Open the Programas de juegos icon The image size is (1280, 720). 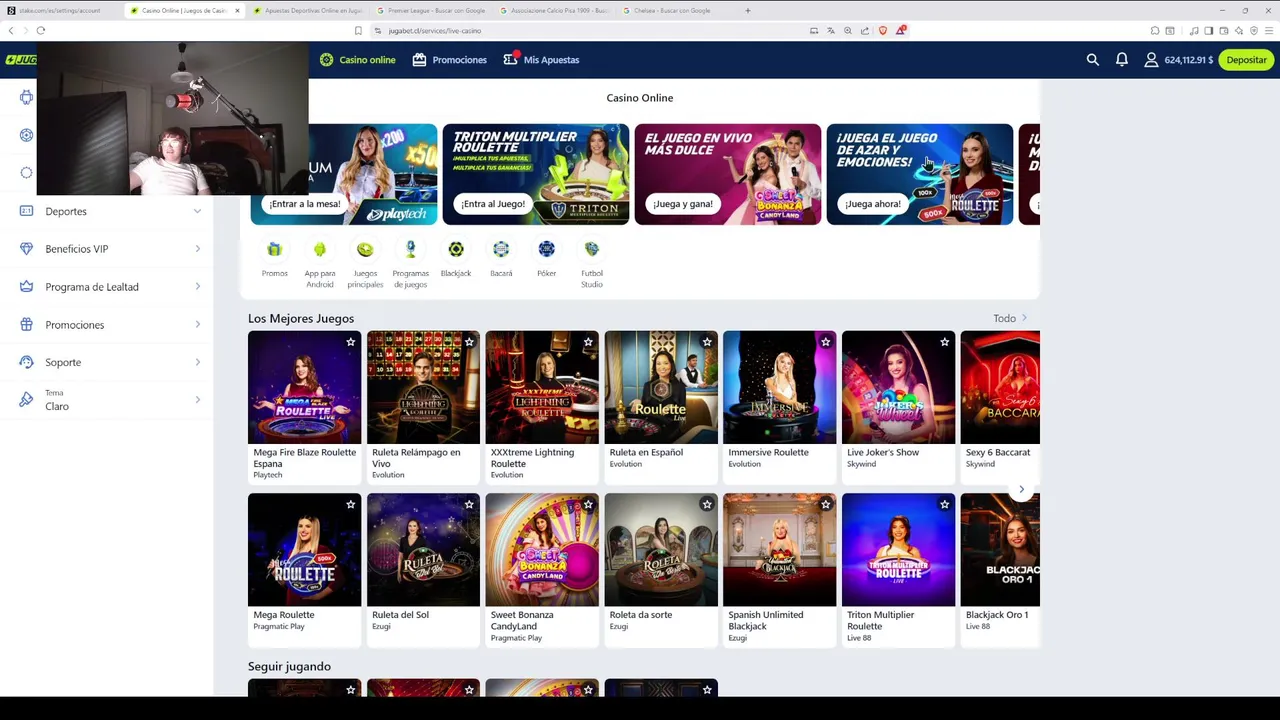pos(410,249)
